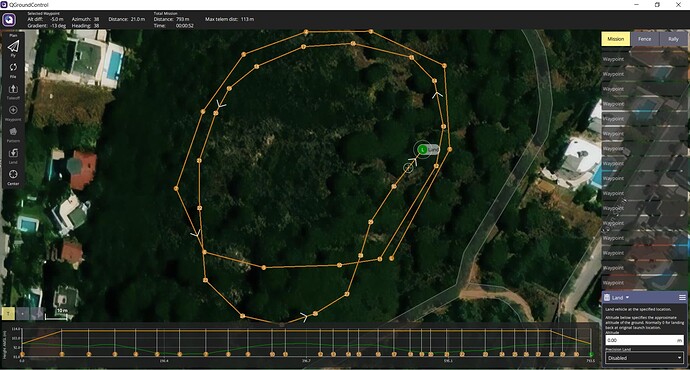Toggle the second gray map view button
Screen dimensions: 690x370
[x=23, y=313]
